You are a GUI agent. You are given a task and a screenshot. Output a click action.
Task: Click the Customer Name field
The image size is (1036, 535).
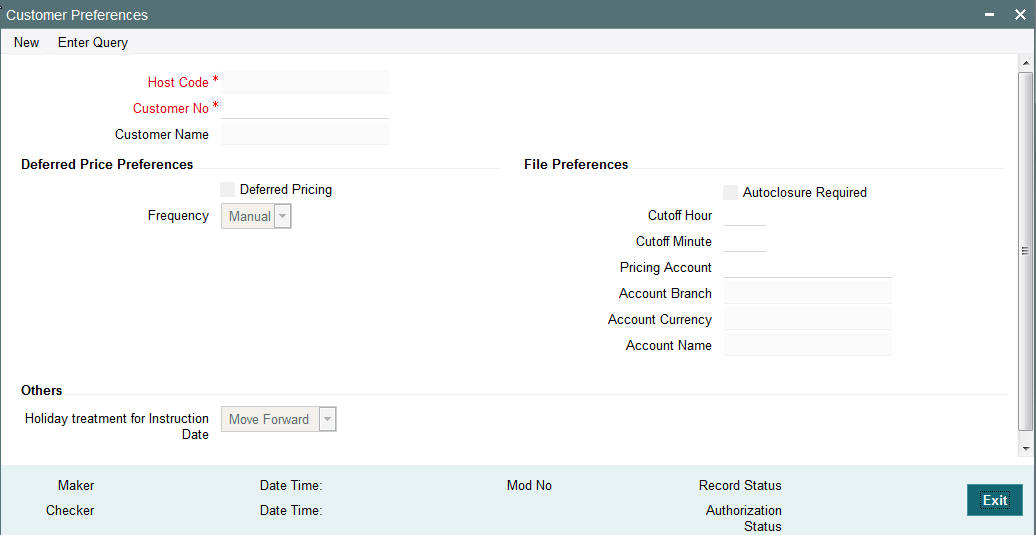click(305, 134)
